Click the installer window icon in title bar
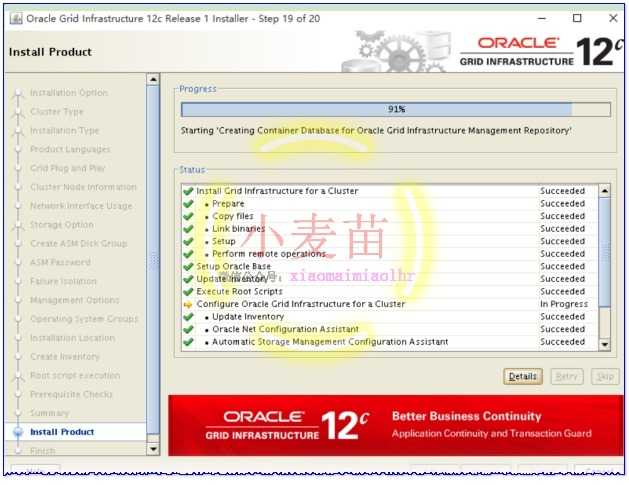This screenshot has width=629, height=485. [x=16, y=18]
